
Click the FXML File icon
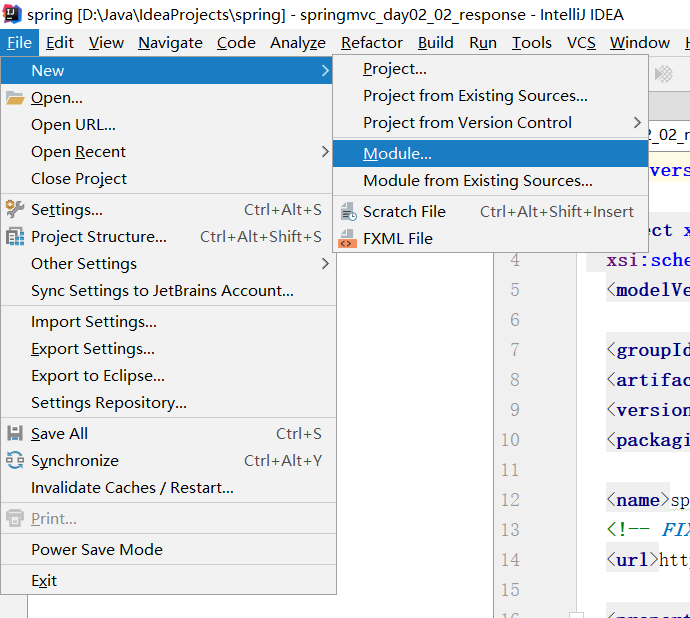347,239
